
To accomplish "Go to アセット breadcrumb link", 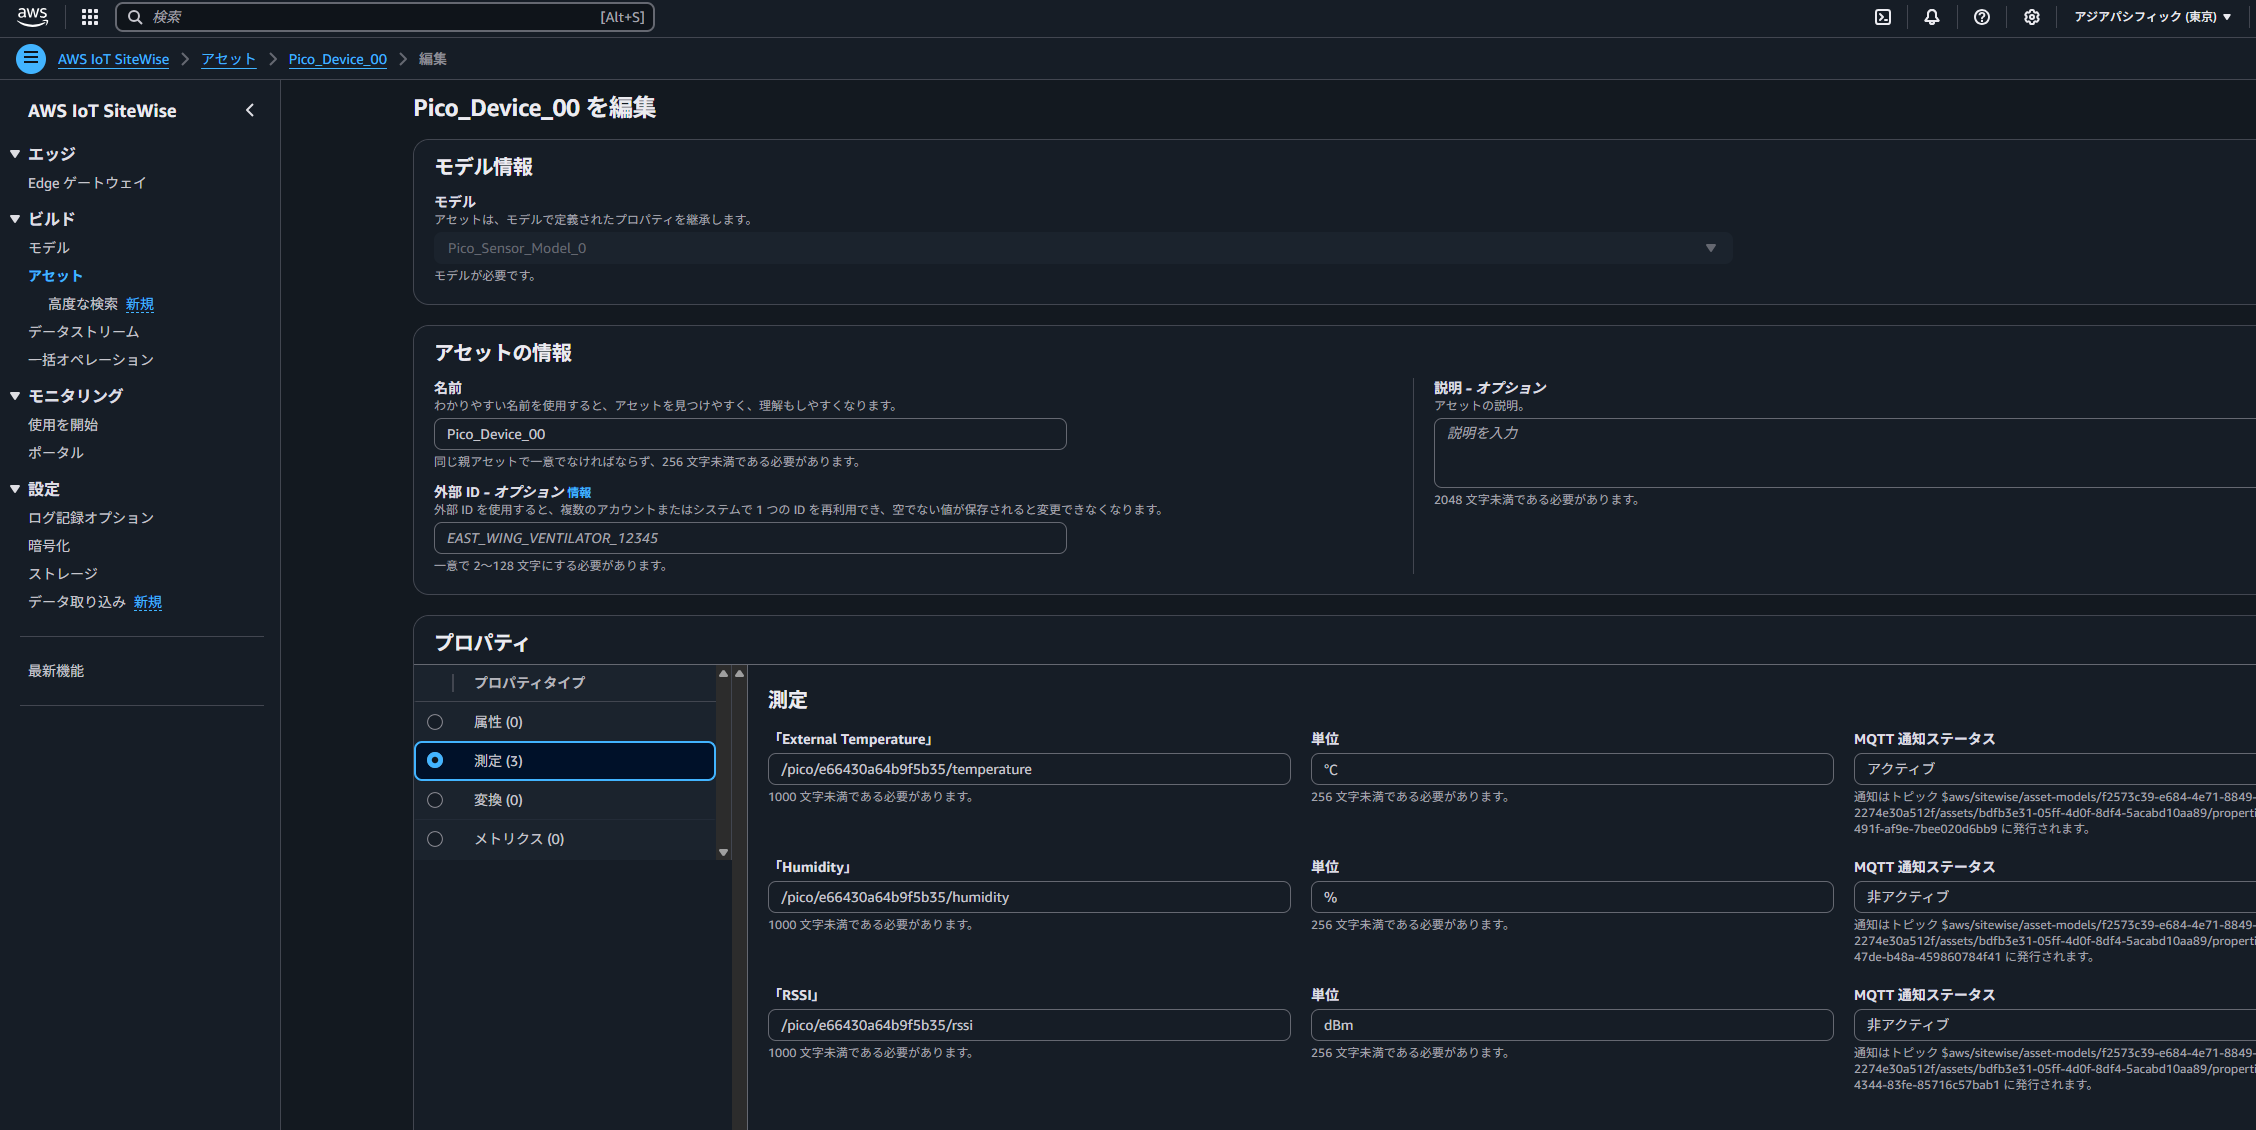I will [229, 59].
